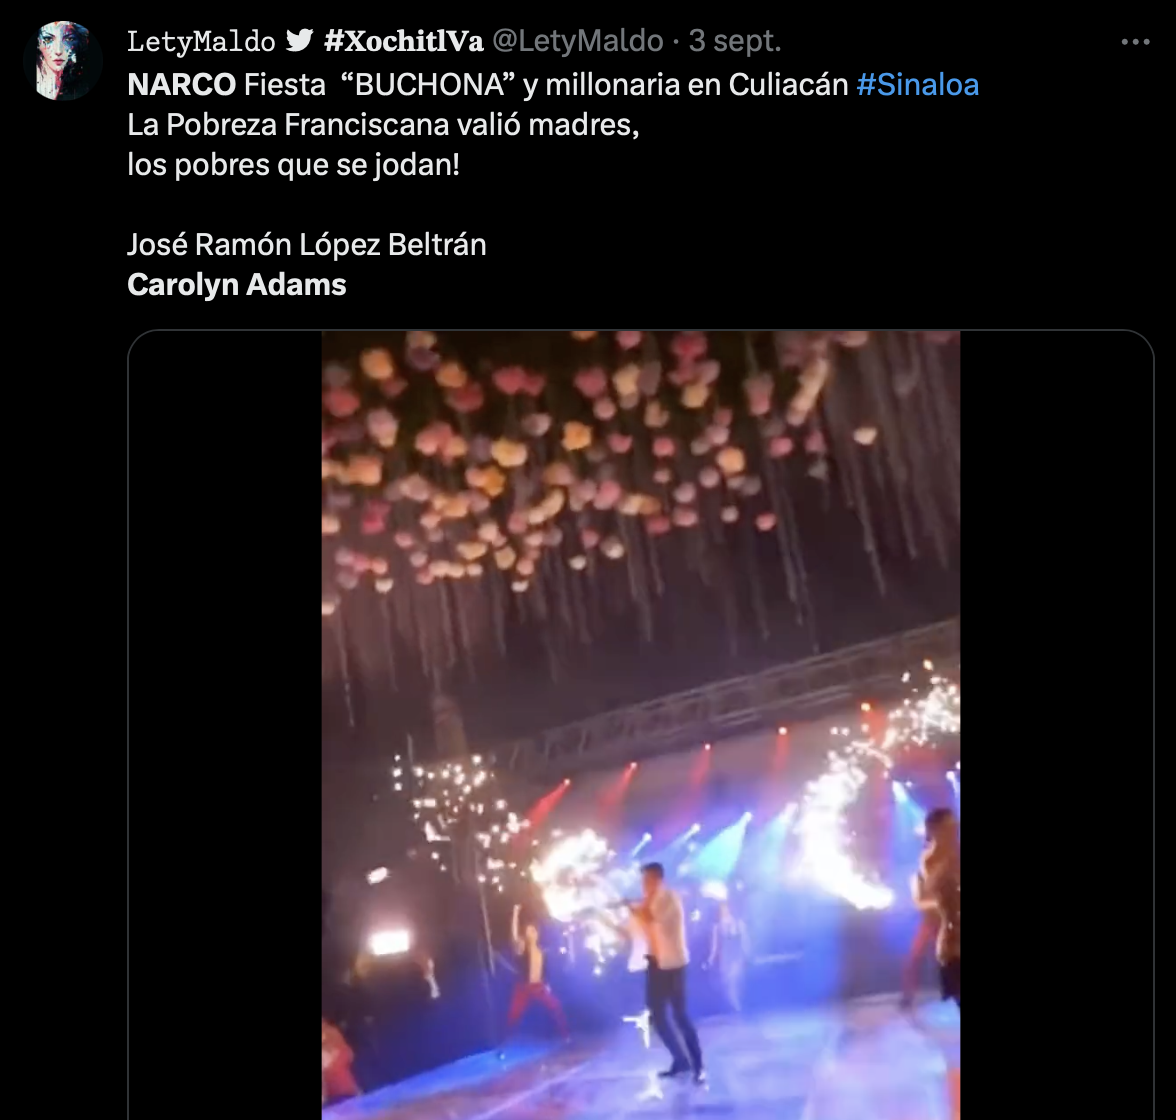Click the black left margin of the video
The width and height of the screenshot is (1176, 1120).
coord(225,720)
